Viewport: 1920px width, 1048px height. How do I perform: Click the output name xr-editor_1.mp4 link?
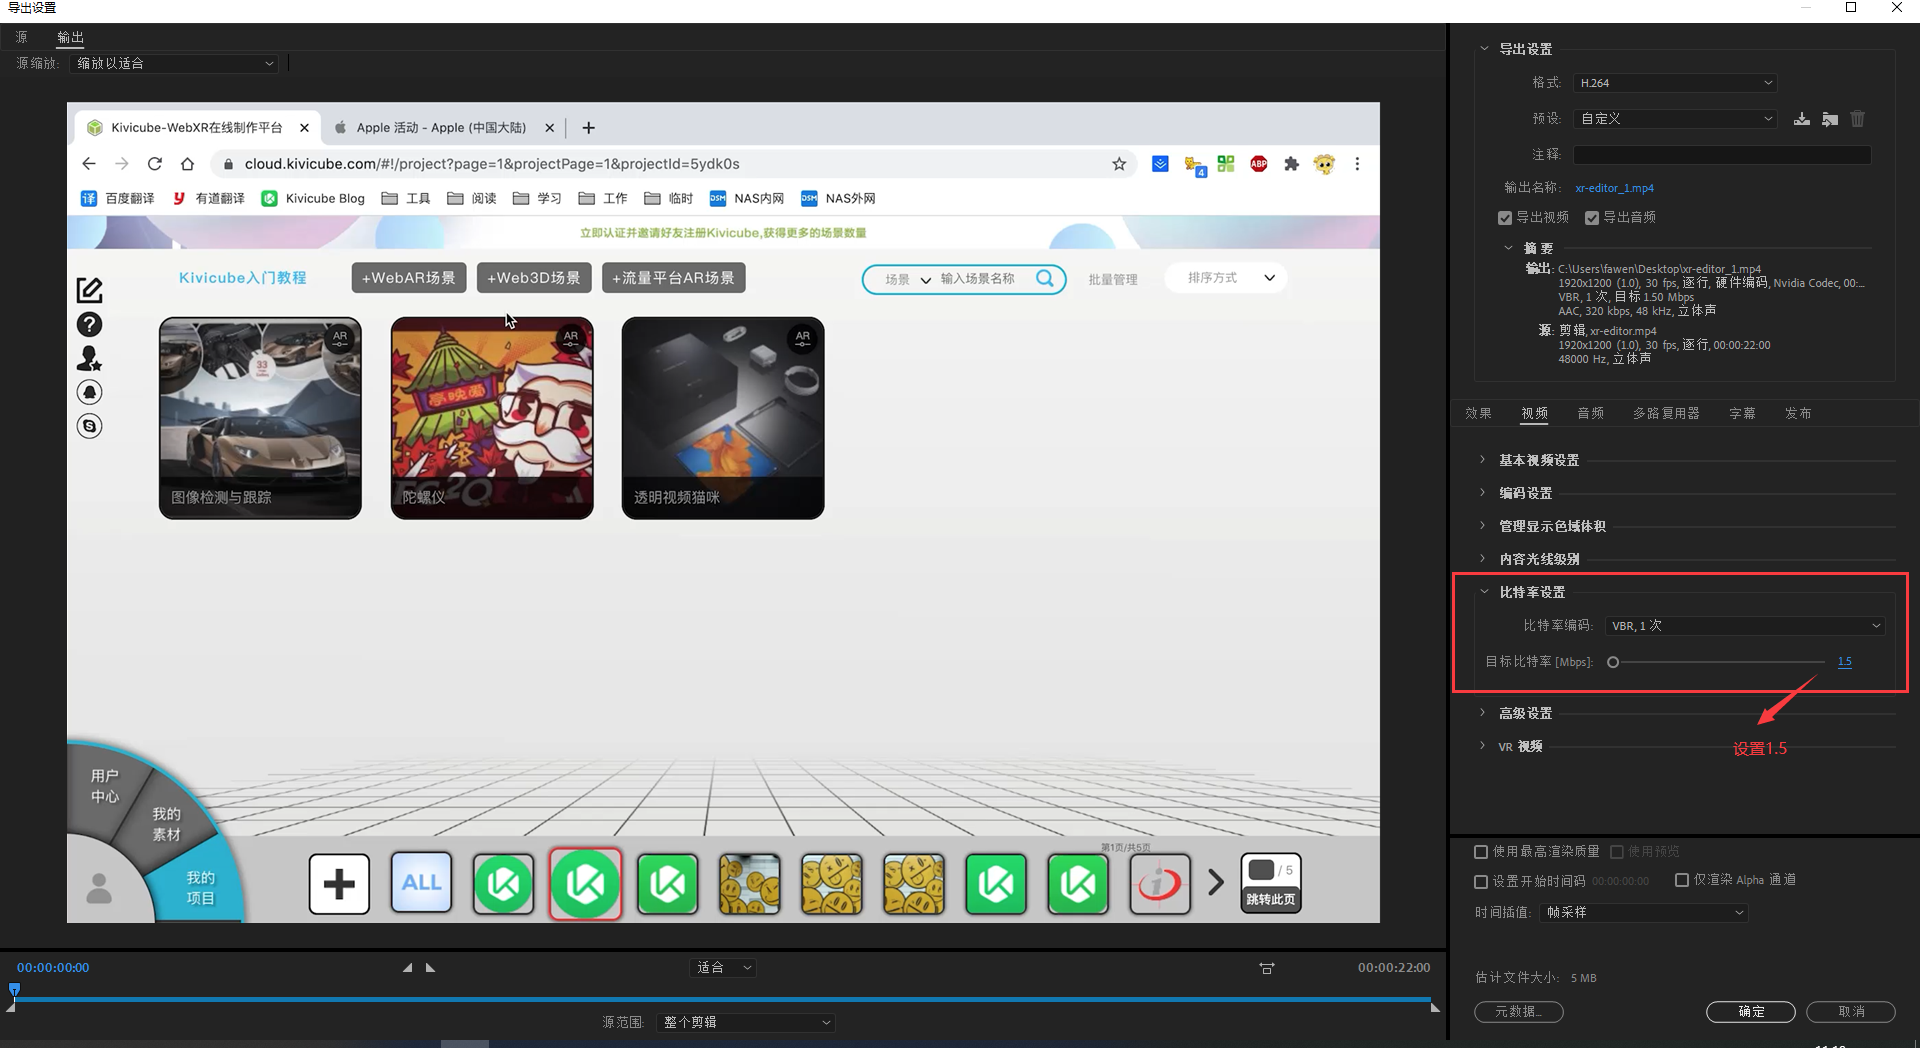click(1614, 188)
